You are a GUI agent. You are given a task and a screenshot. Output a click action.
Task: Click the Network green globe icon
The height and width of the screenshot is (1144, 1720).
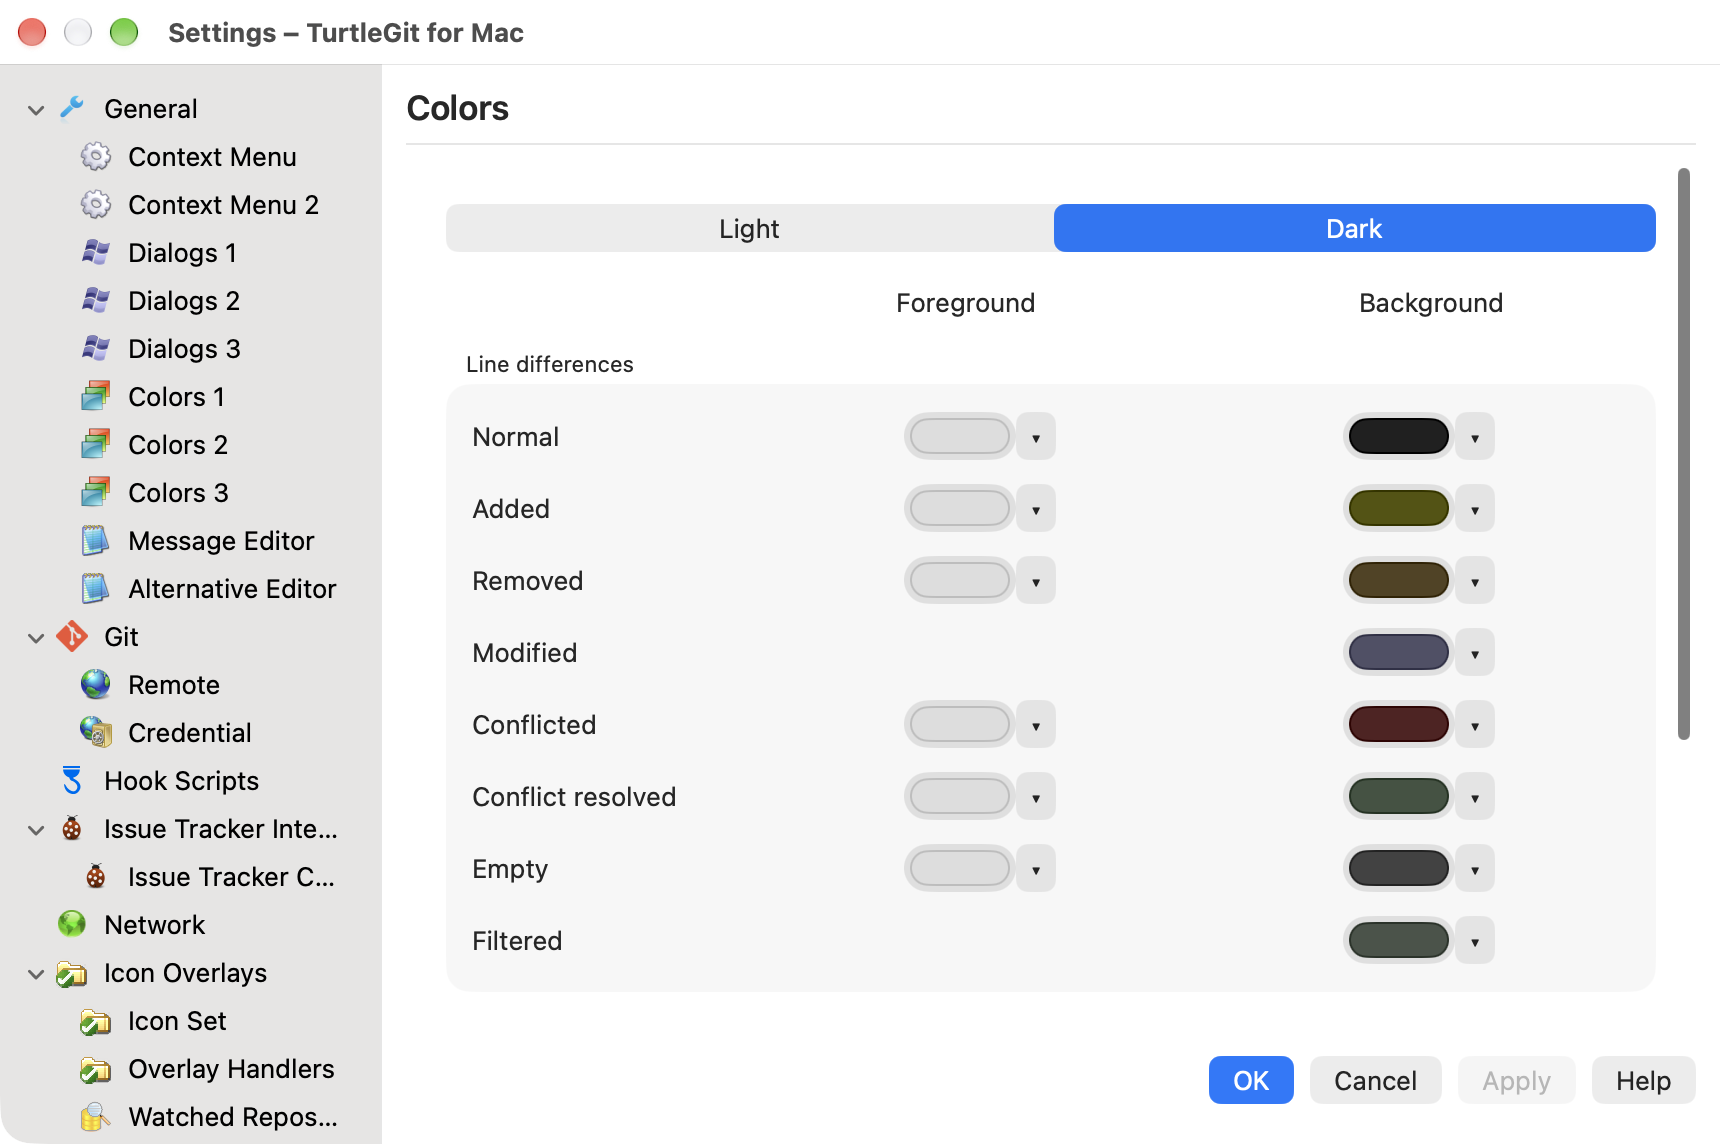pyautogui.click(x=72, y=924)
